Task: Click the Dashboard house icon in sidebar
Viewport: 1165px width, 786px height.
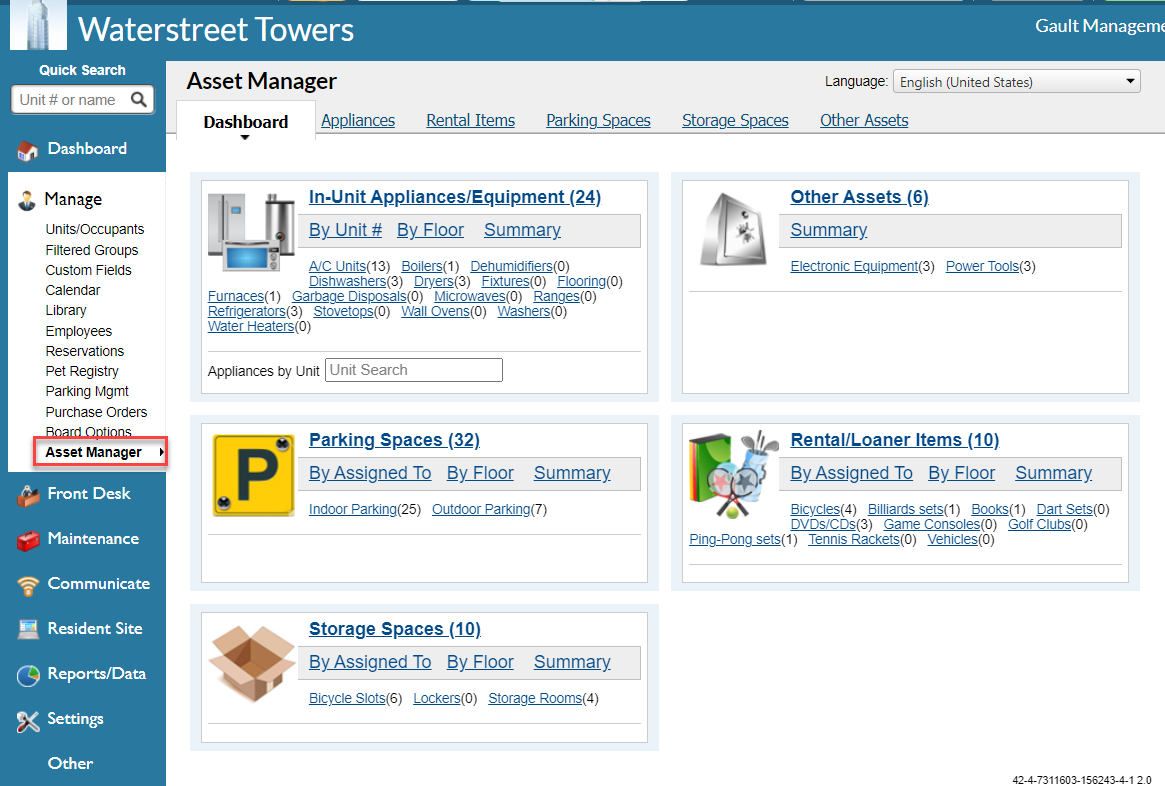Action: point(27,150)
